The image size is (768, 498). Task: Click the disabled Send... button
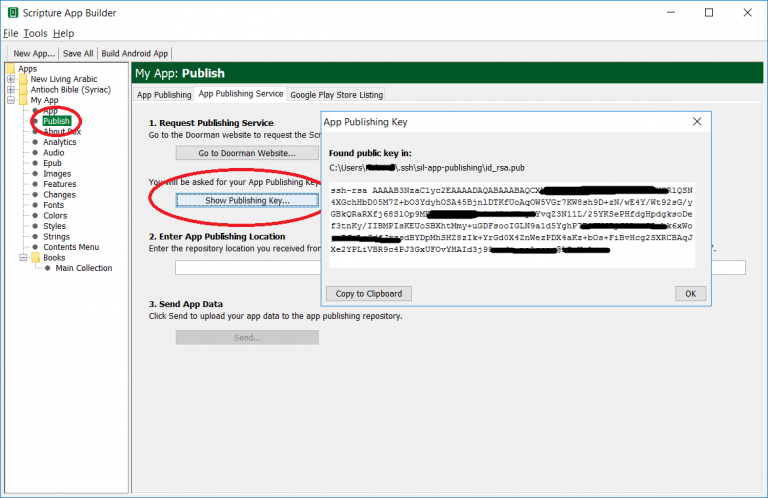[x=247, y=337]
